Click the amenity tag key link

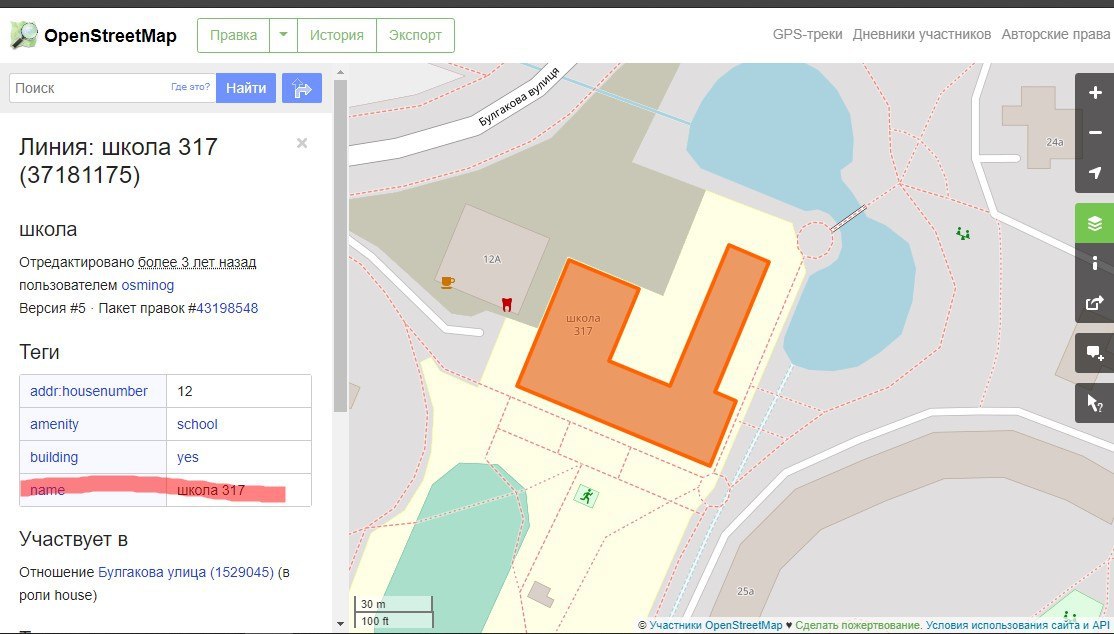click(x=54, y=424)
